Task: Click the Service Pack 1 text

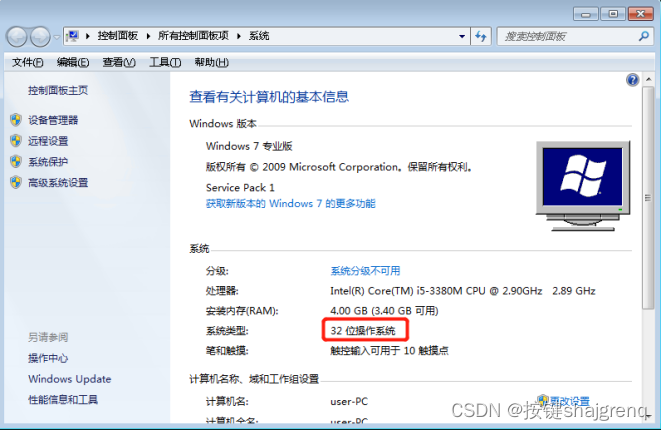Action: coord(240,188)
